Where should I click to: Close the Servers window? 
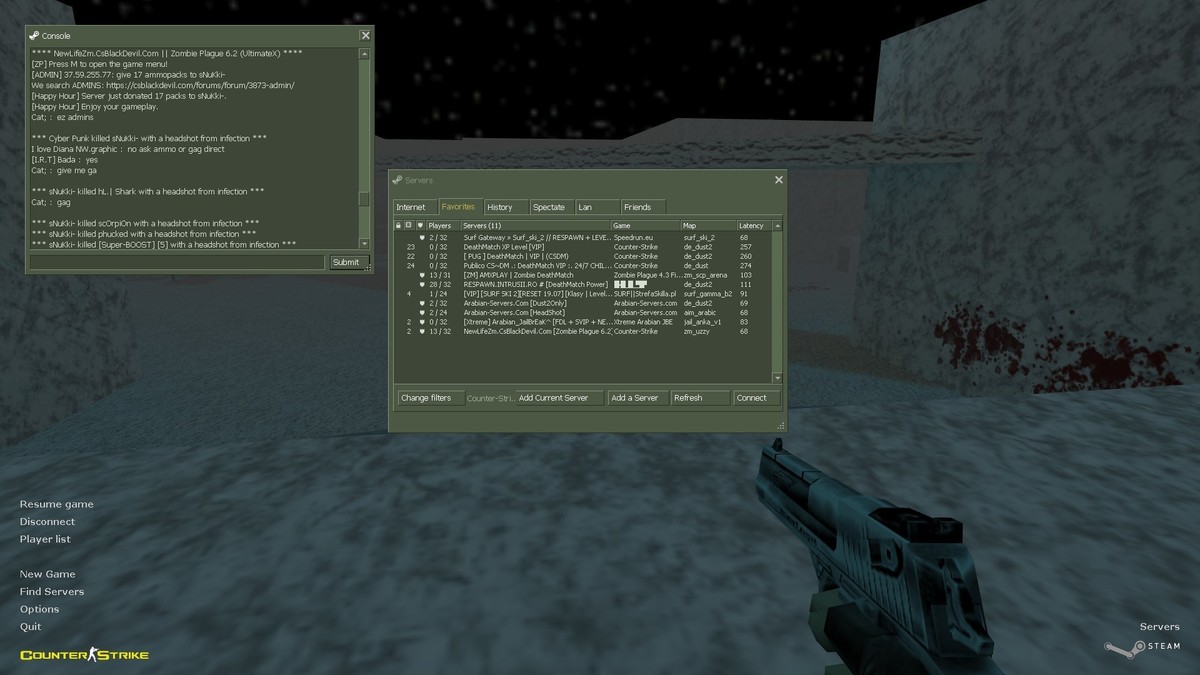pos(779,180)
